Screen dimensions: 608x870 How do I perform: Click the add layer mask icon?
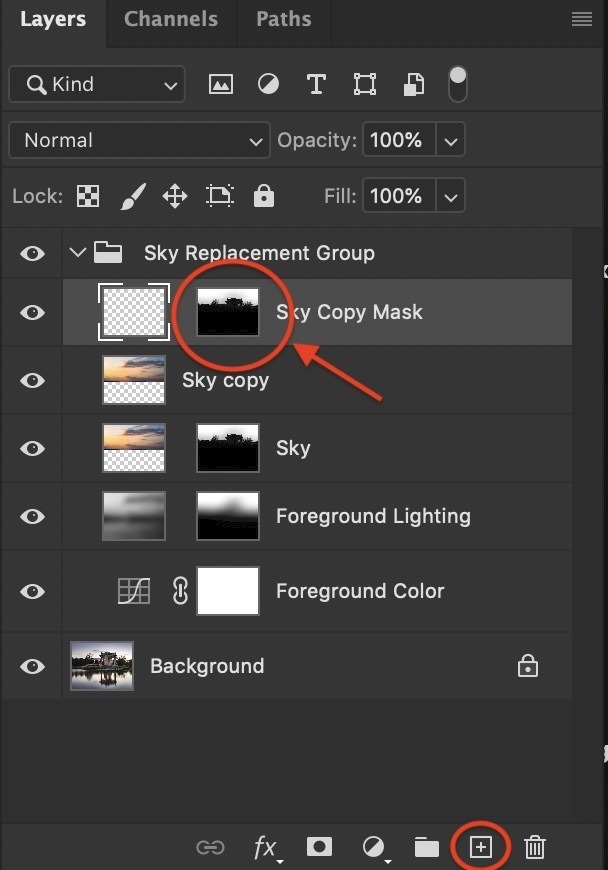tap(319, 847)
